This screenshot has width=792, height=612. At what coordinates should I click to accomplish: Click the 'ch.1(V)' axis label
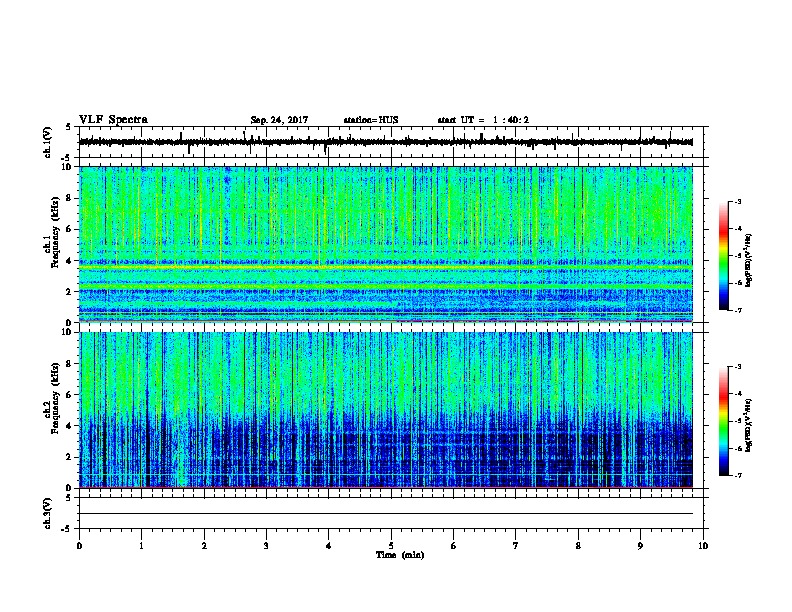pyautogui.click(x=48, y=142)
